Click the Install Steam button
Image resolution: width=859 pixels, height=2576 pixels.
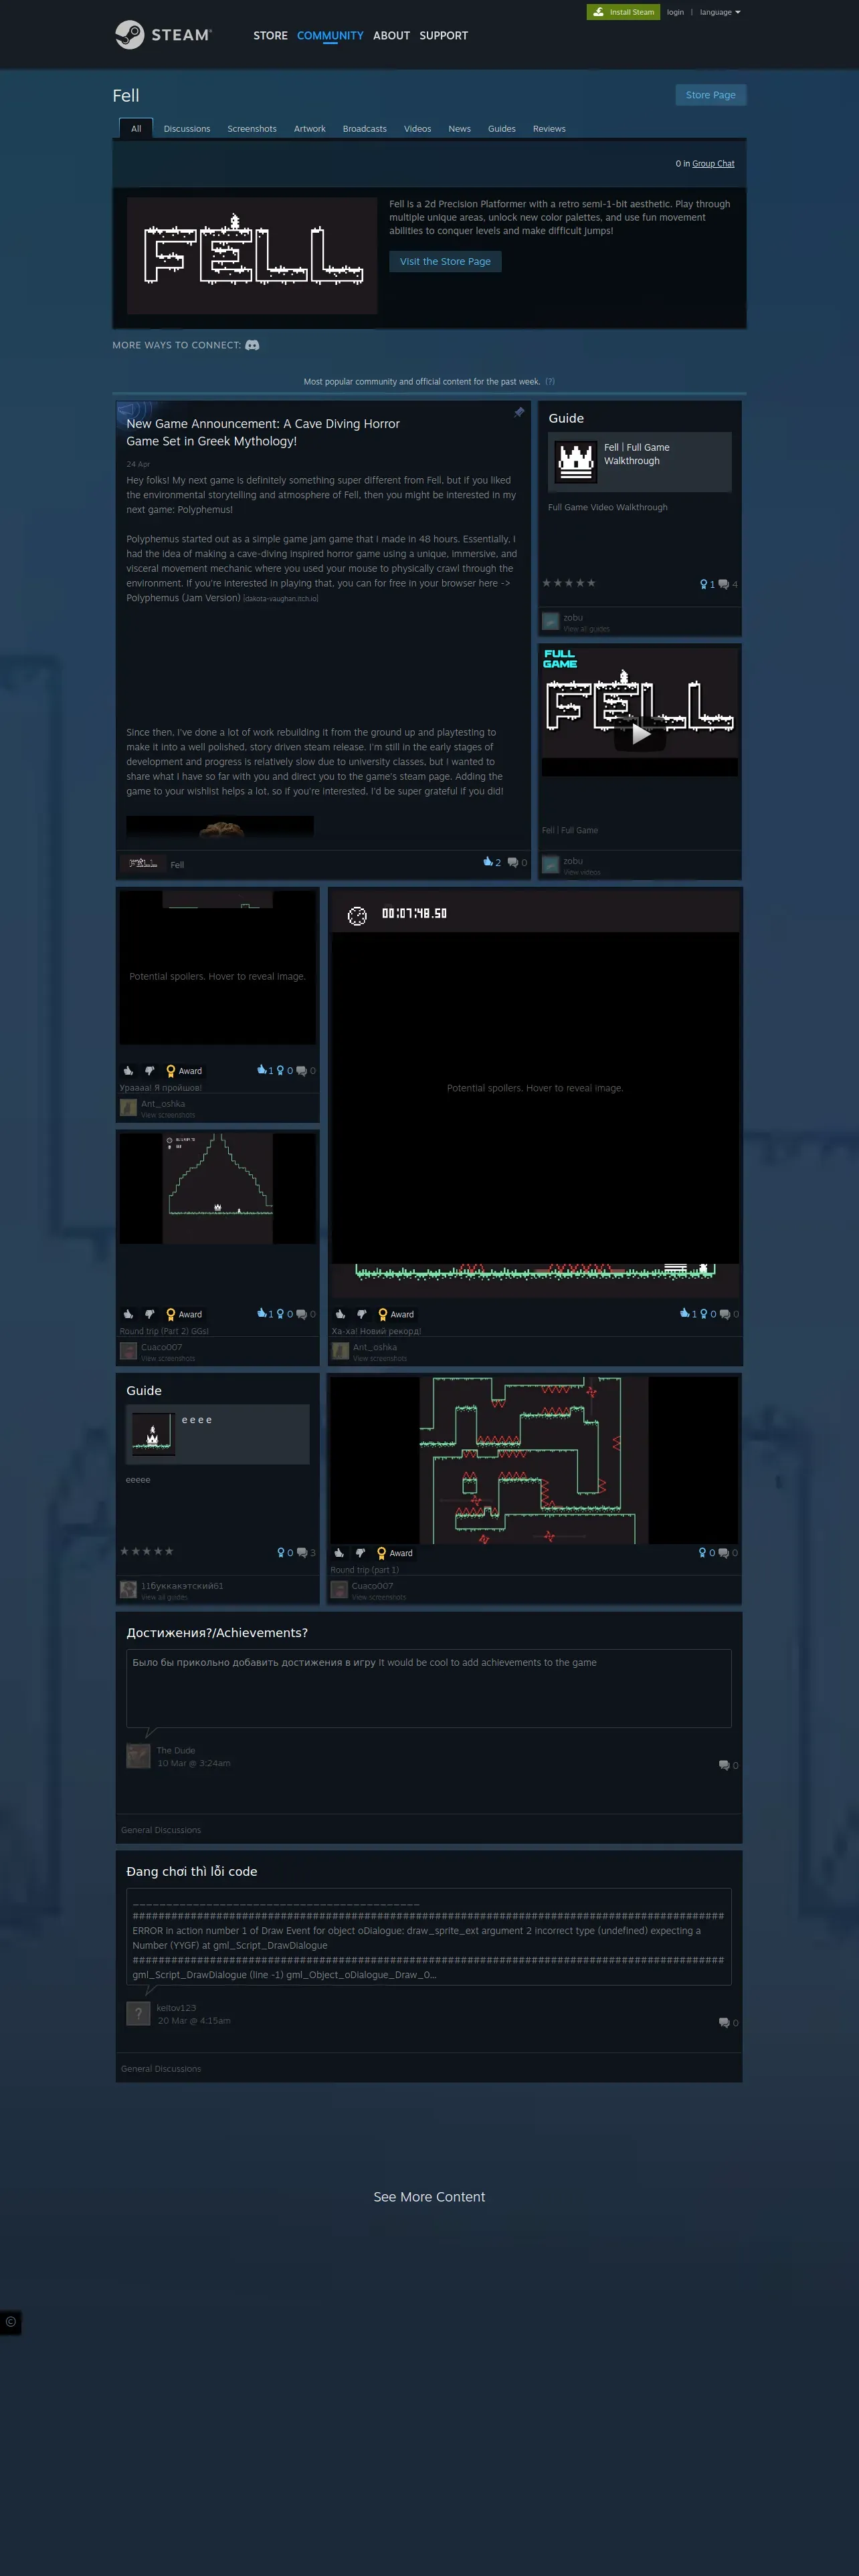[x=623, y=12]
